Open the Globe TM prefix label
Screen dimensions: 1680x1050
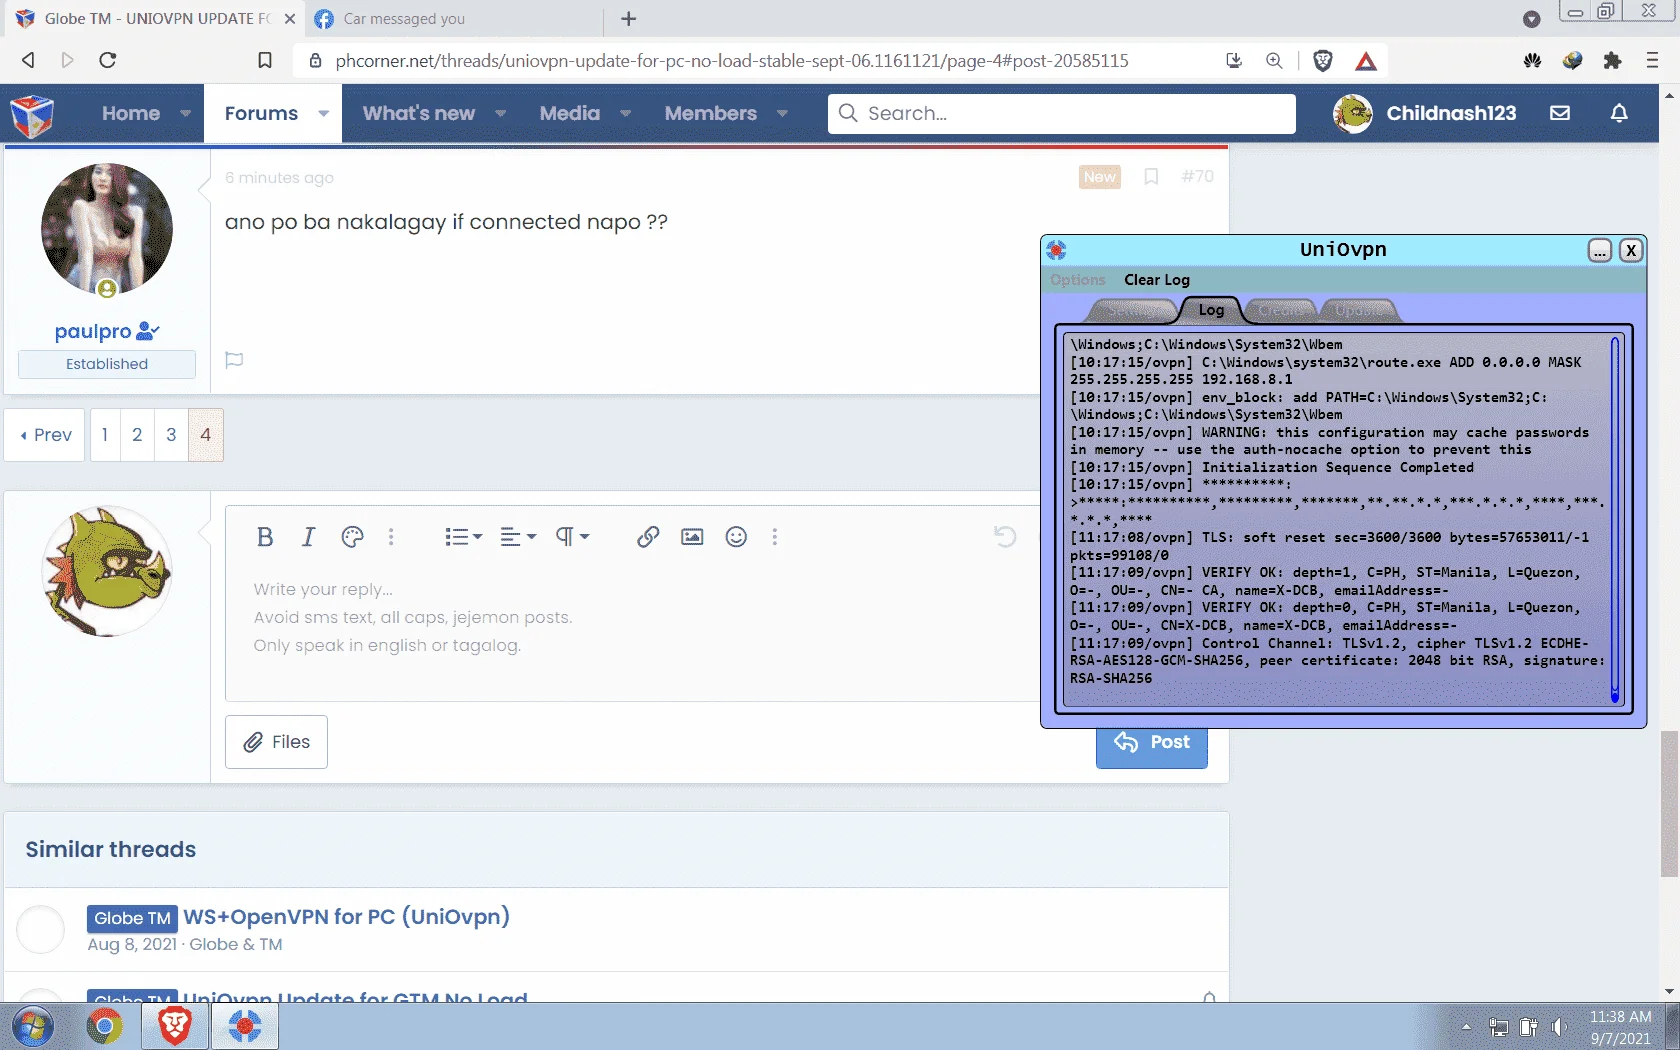point(132,918)
